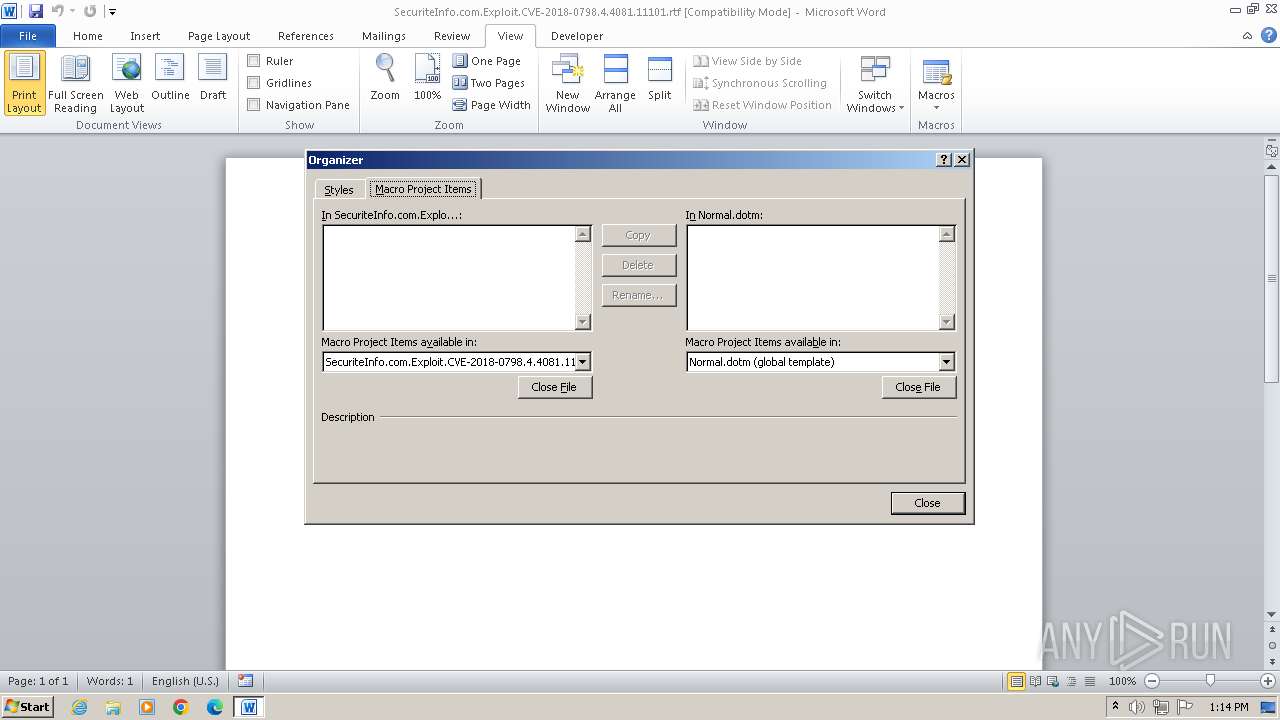The width and height of the screenshot is (1280, 720).
Task: Click the macro recording status bar icon
Action: click(x=246, y=681)
